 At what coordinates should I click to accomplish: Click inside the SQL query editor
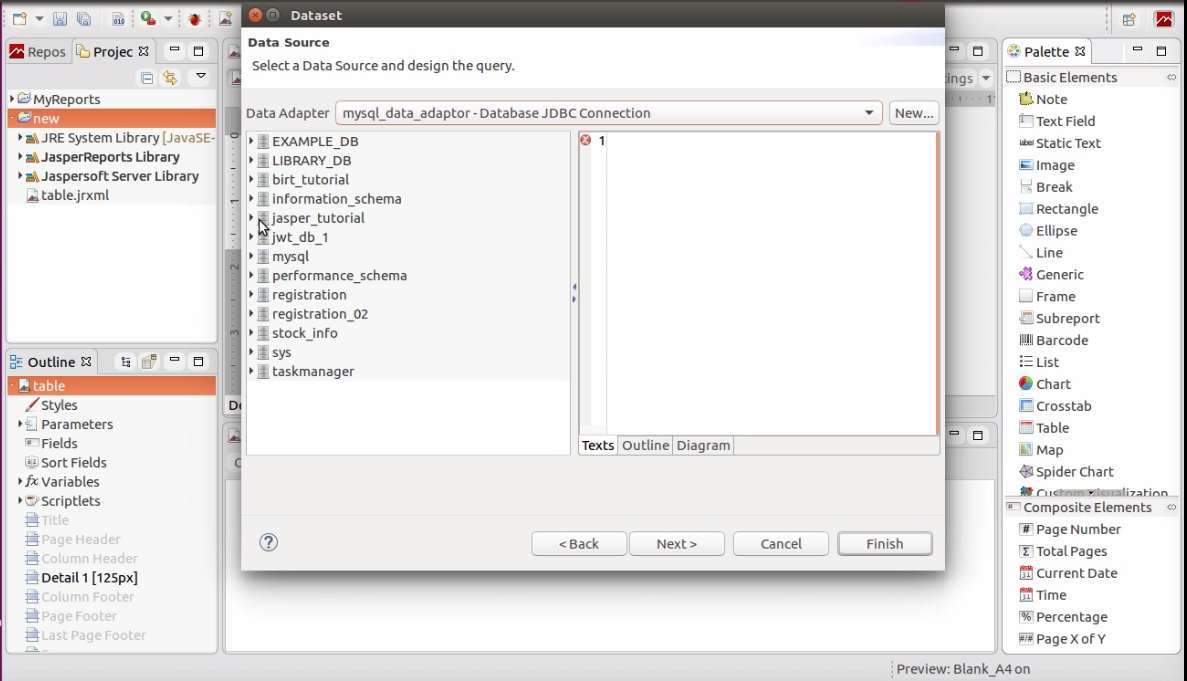(x=771, y=284)
